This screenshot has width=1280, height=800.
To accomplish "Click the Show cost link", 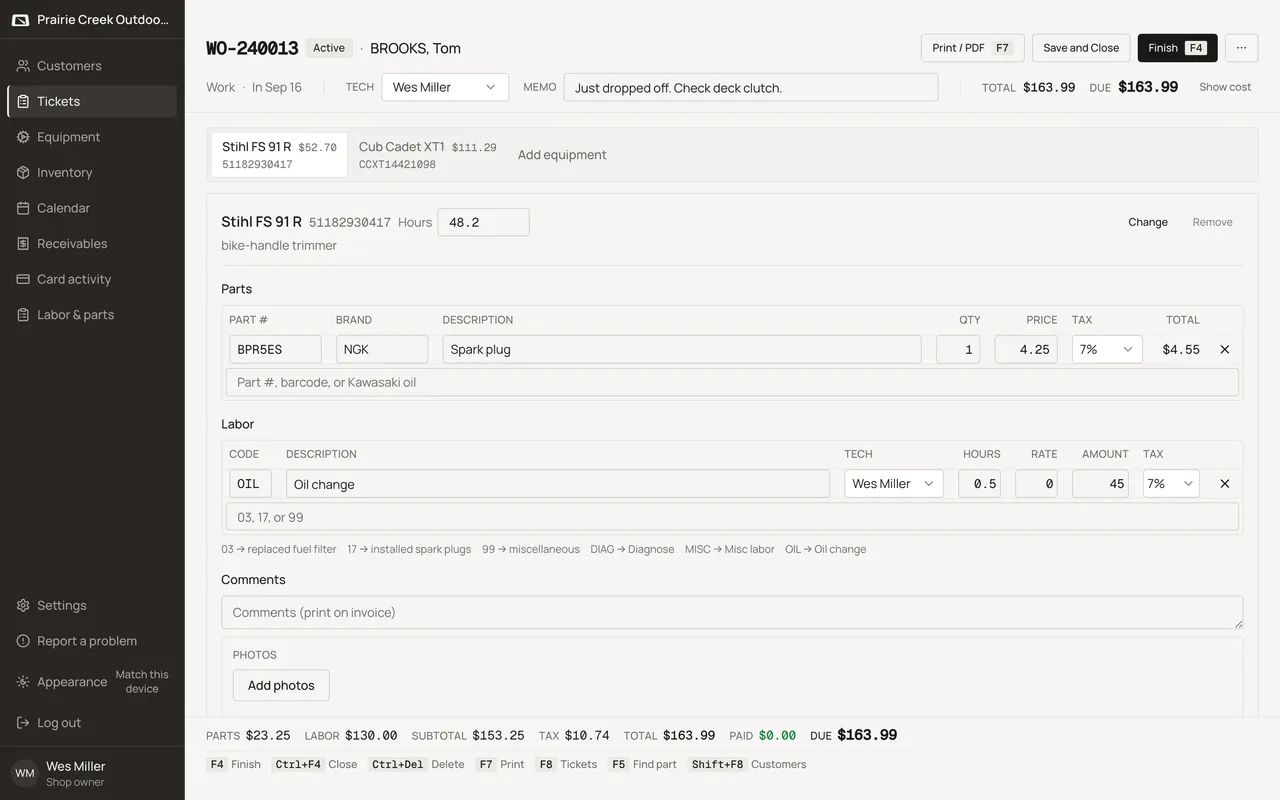I will click(x=1225, y=87).
